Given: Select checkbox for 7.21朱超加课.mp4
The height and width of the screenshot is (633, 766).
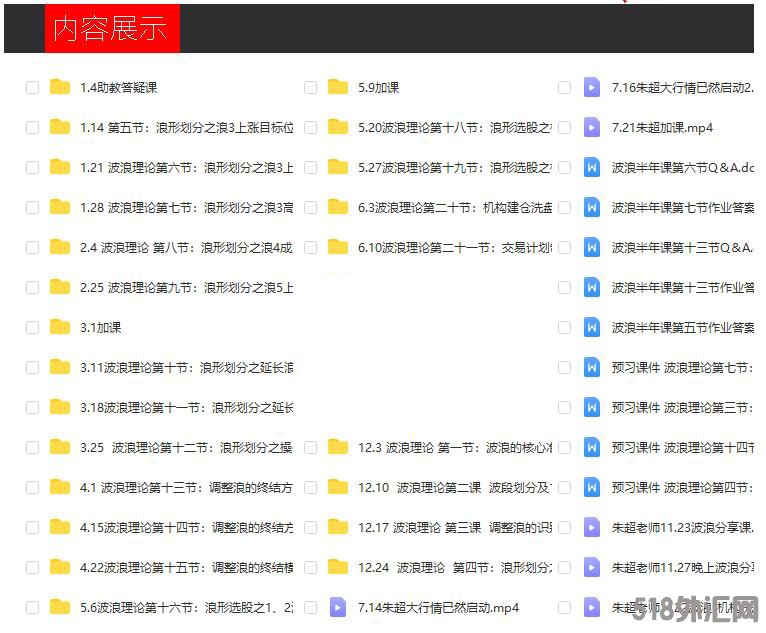Looking at the screenshot, I should 564,127.
